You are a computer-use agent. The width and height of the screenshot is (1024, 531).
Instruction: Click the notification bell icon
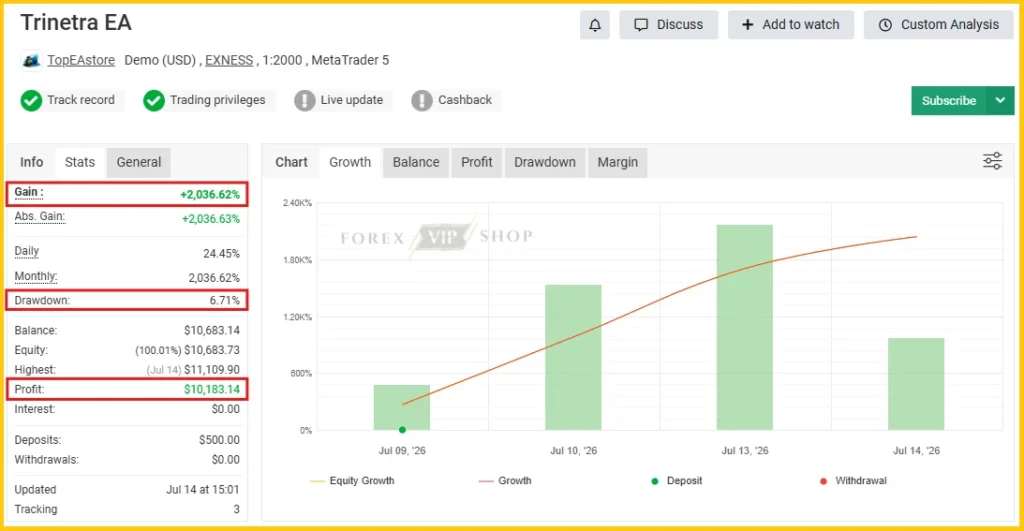[x=594, y=25]
